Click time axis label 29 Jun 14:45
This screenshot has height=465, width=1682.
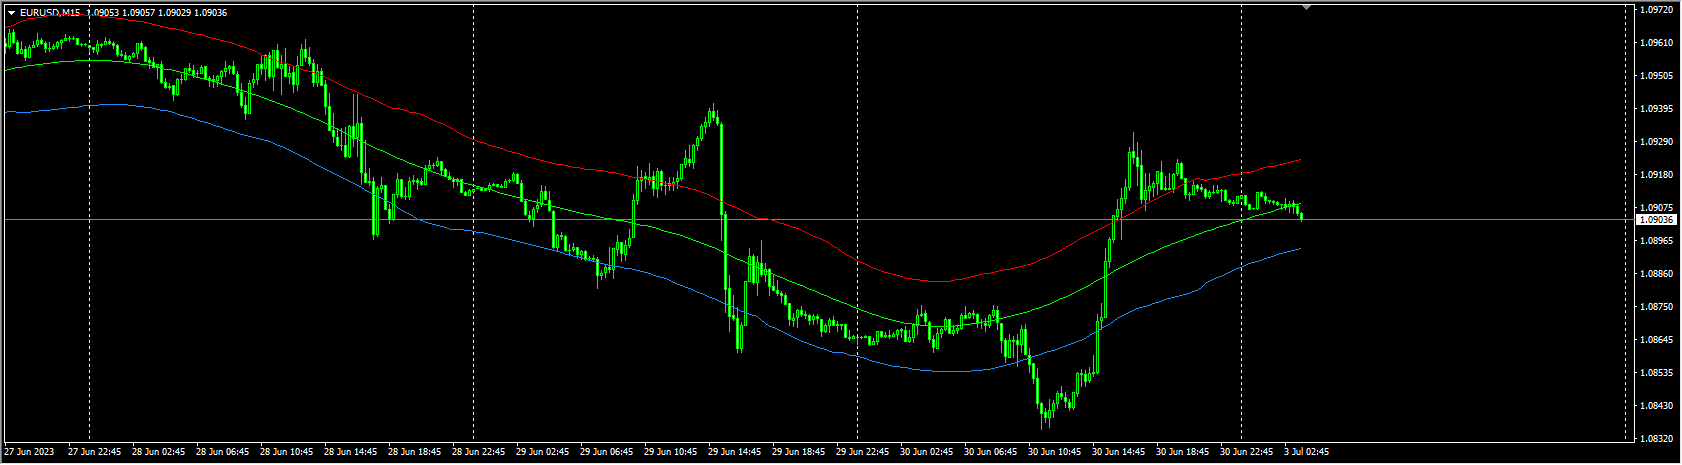point(735,452)
